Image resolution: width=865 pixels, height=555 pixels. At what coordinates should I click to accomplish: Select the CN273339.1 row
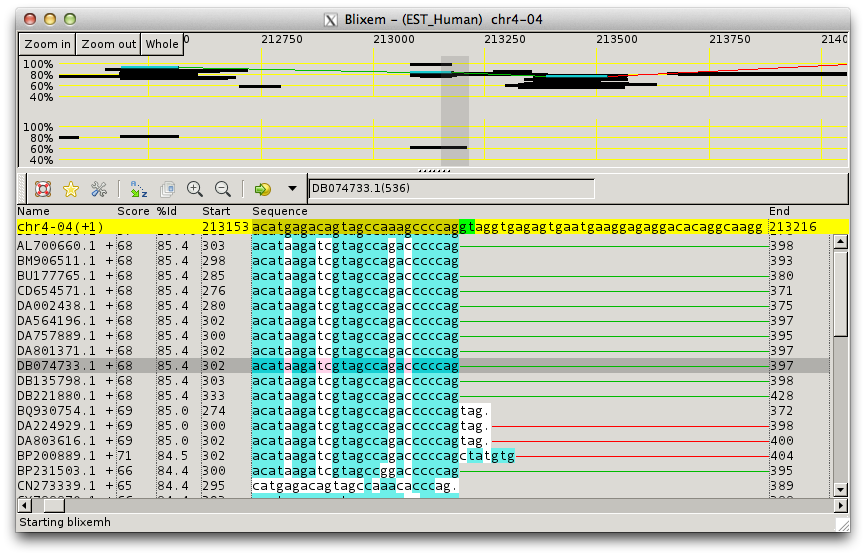[423, 486]
